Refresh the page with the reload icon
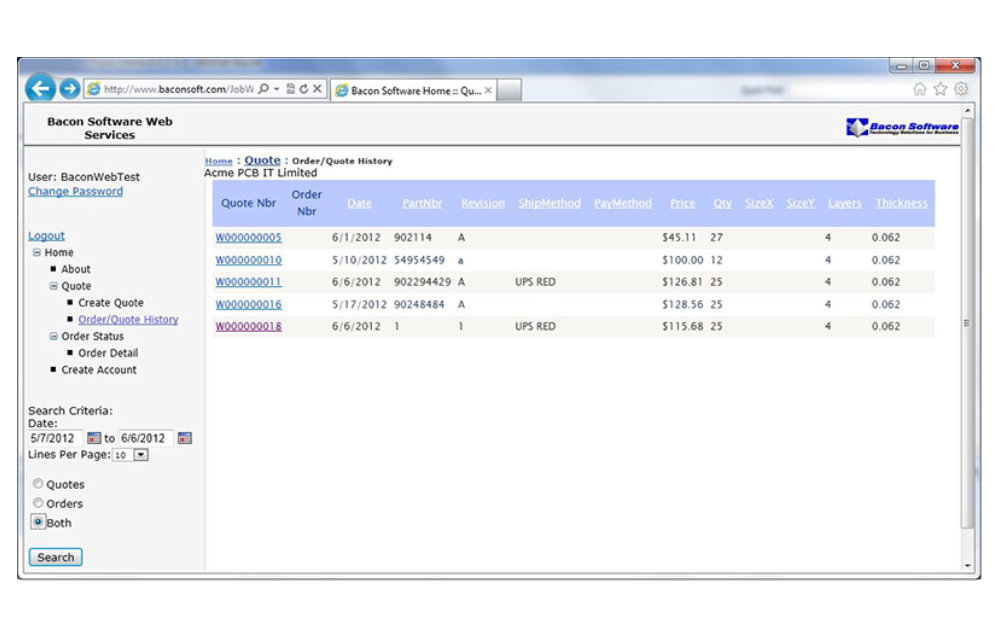The height and width of the screenshot is (640, 1000). point(304,89)
